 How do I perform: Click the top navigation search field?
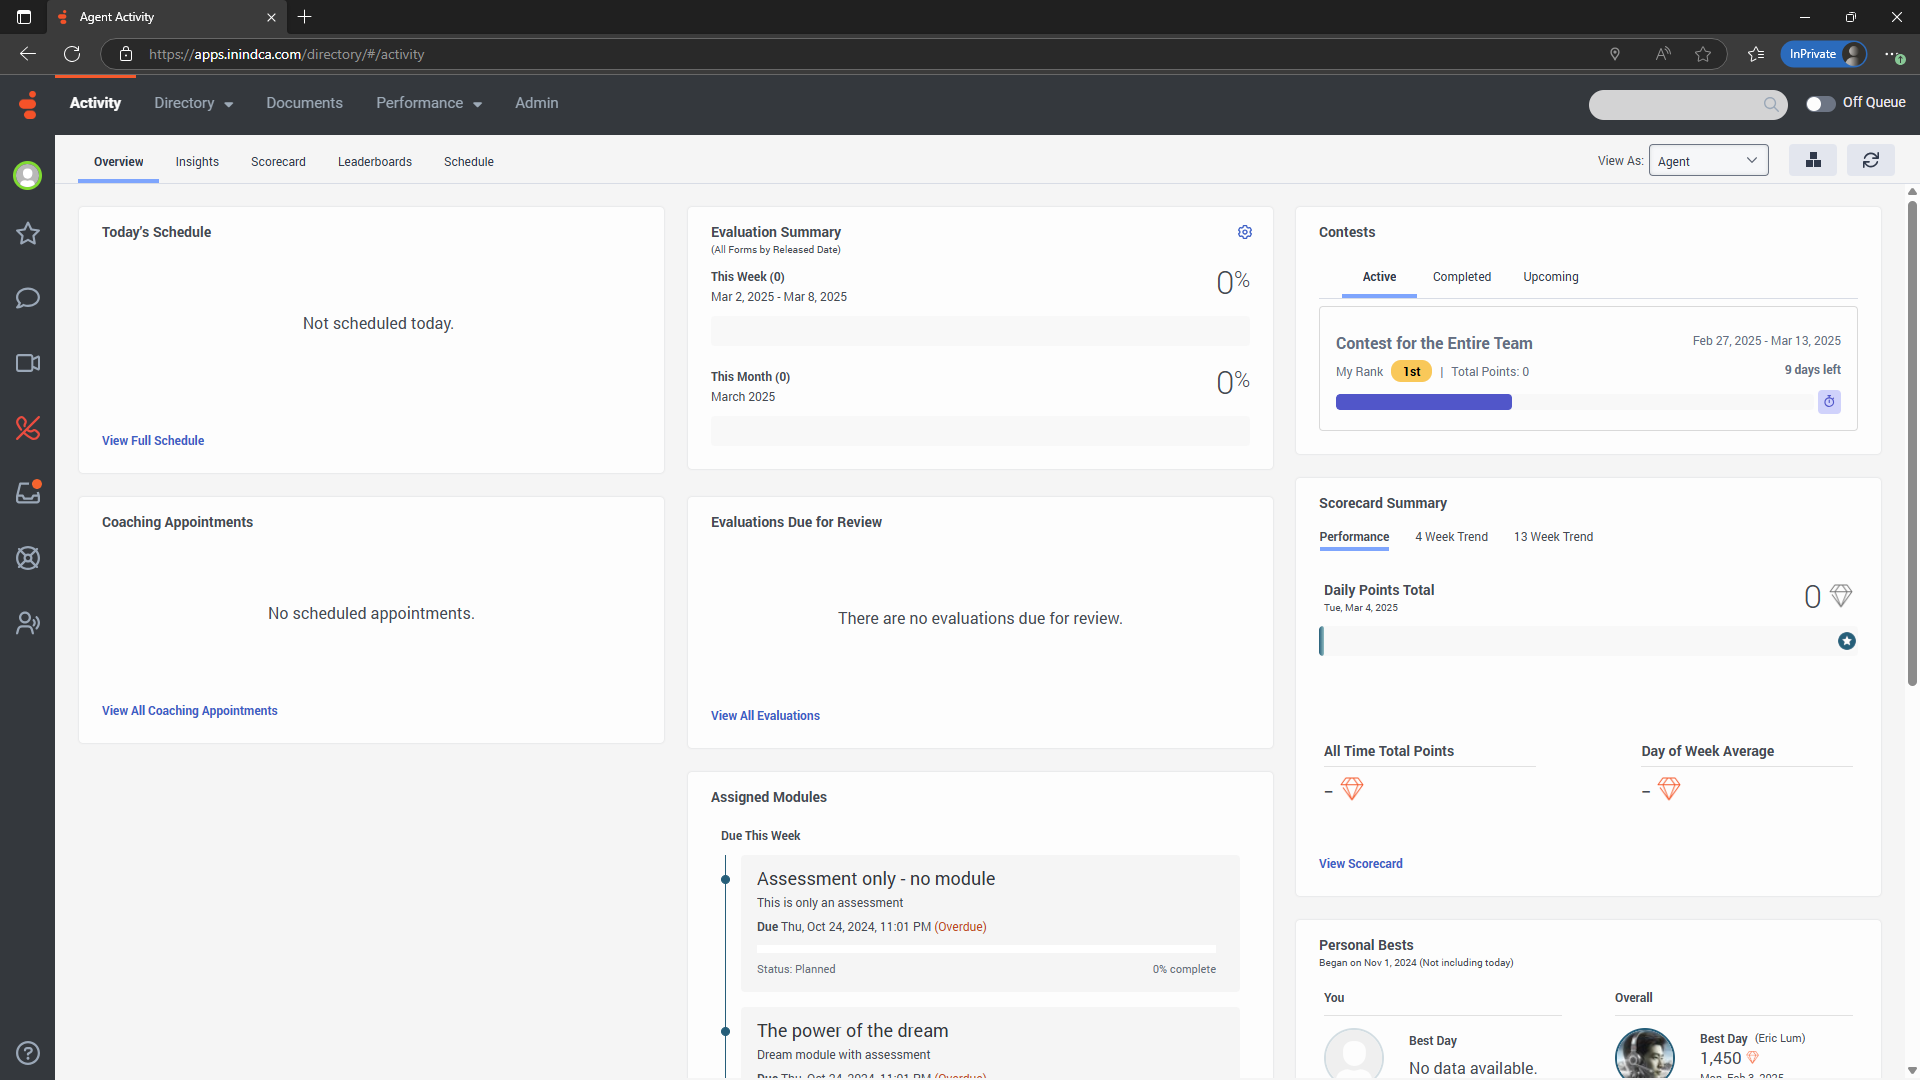[x=1675, y=104]
